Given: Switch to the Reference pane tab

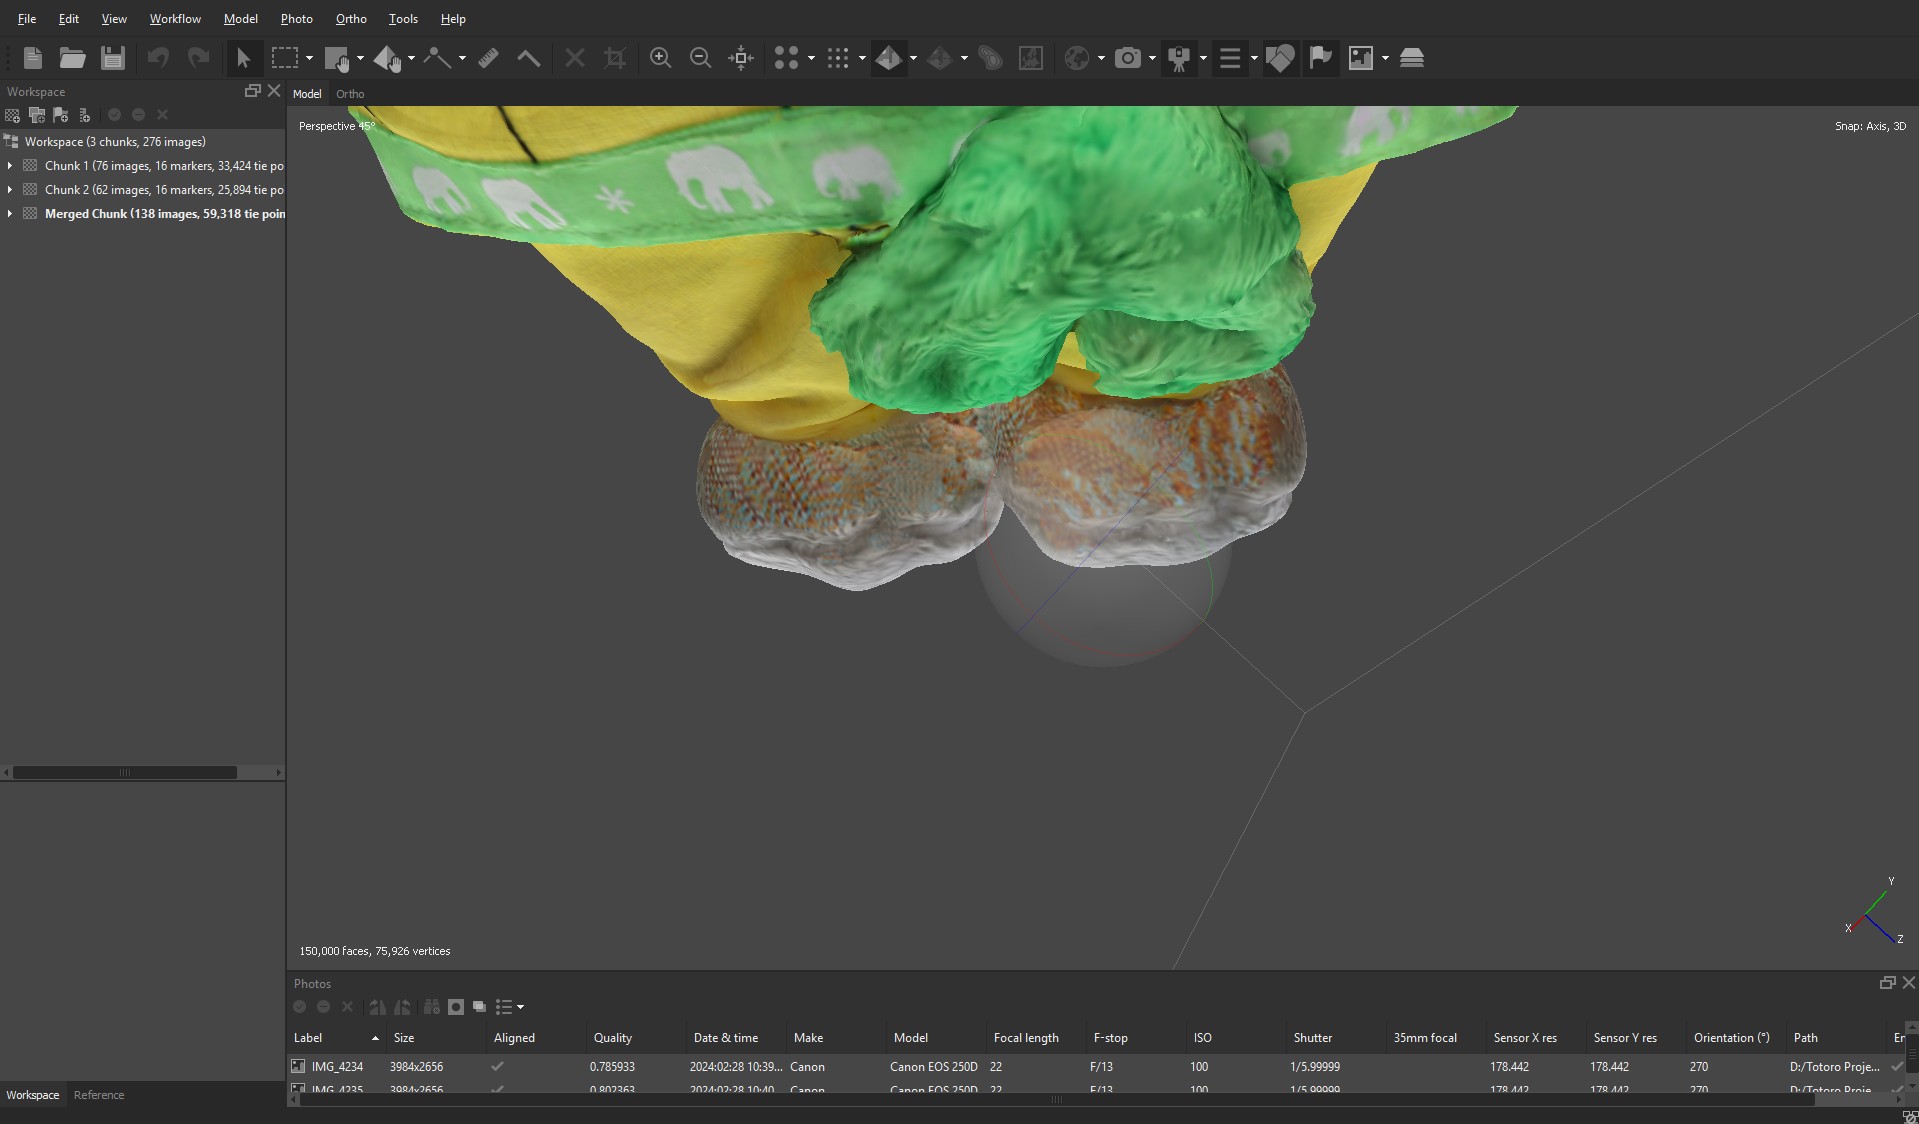Looking at the screenshot, I should pyautogui.click(x=99, y=1095).
